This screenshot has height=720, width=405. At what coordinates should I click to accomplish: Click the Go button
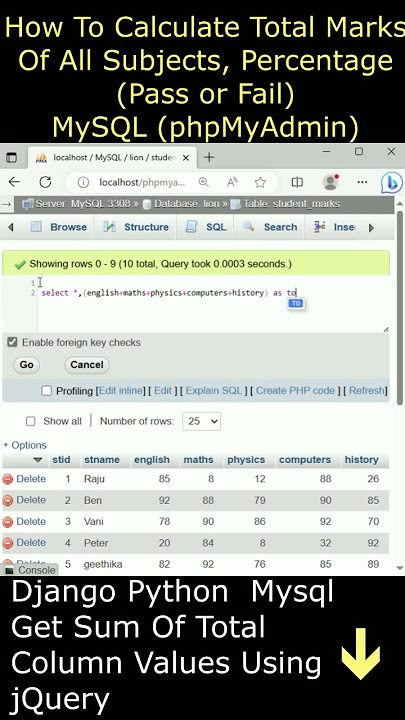coord(27,365)
